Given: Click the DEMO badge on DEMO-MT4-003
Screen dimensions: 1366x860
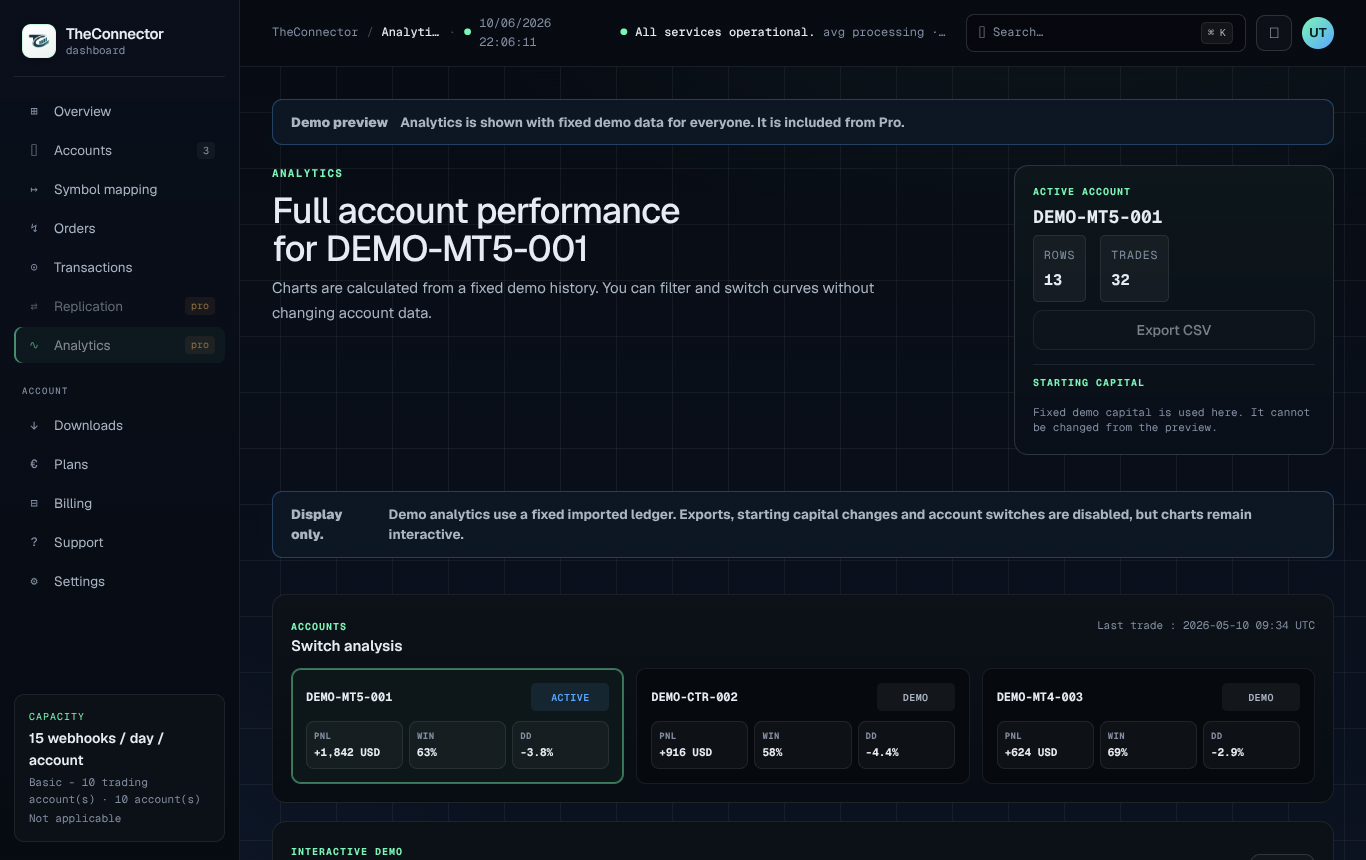Looking at the screenshot, I should pos(1261,697).
